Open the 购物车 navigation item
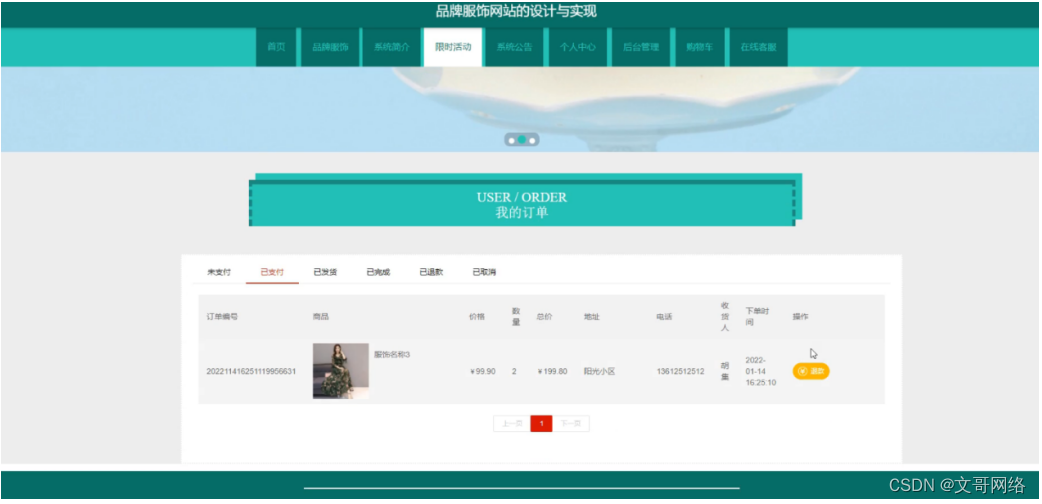The height and width of the screenshot is (504, 1042). [700, 47]
